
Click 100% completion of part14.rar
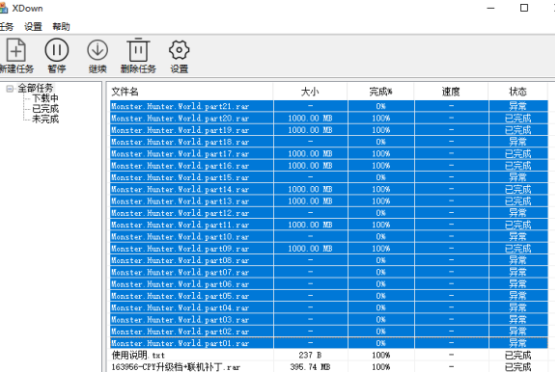point(381,189)
